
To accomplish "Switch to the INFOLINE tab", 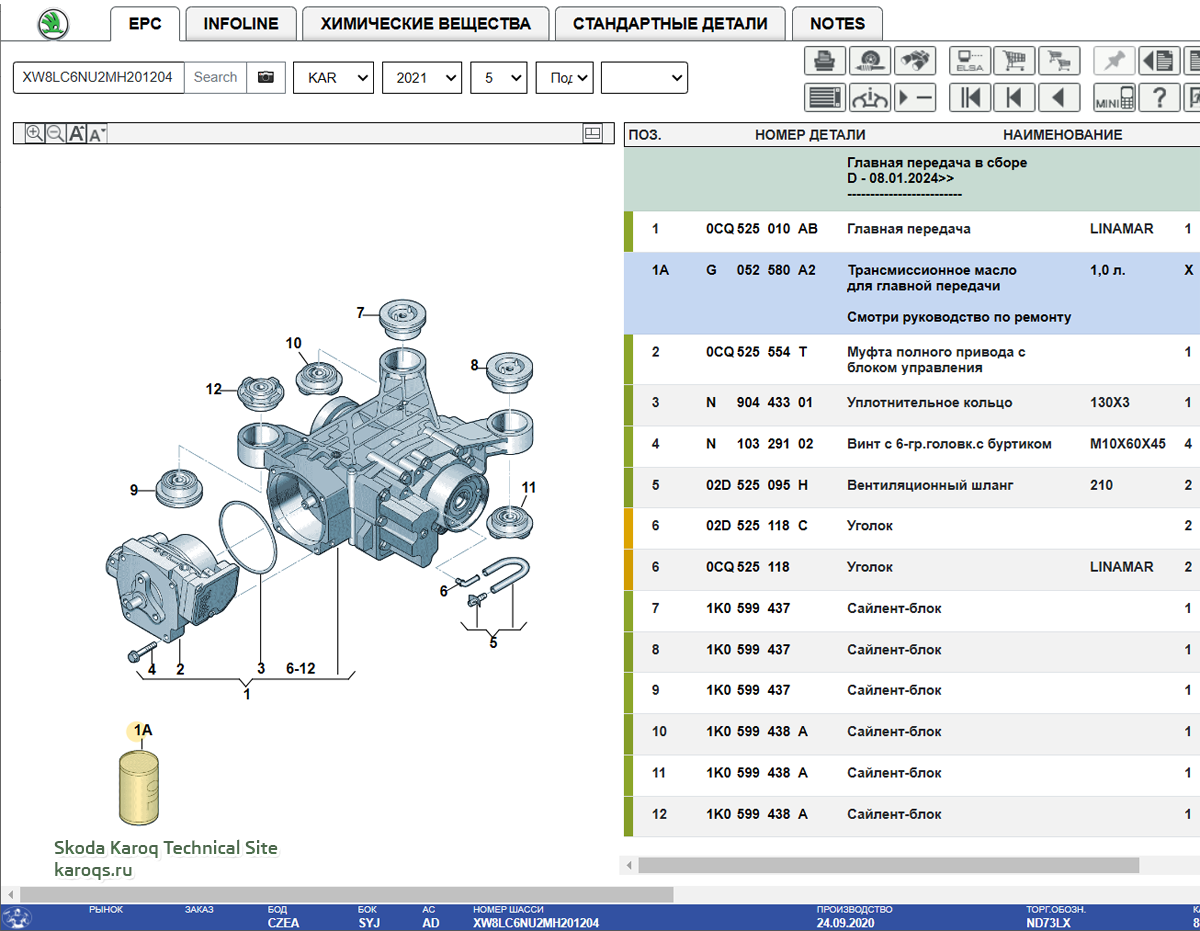I will point(241,23).
